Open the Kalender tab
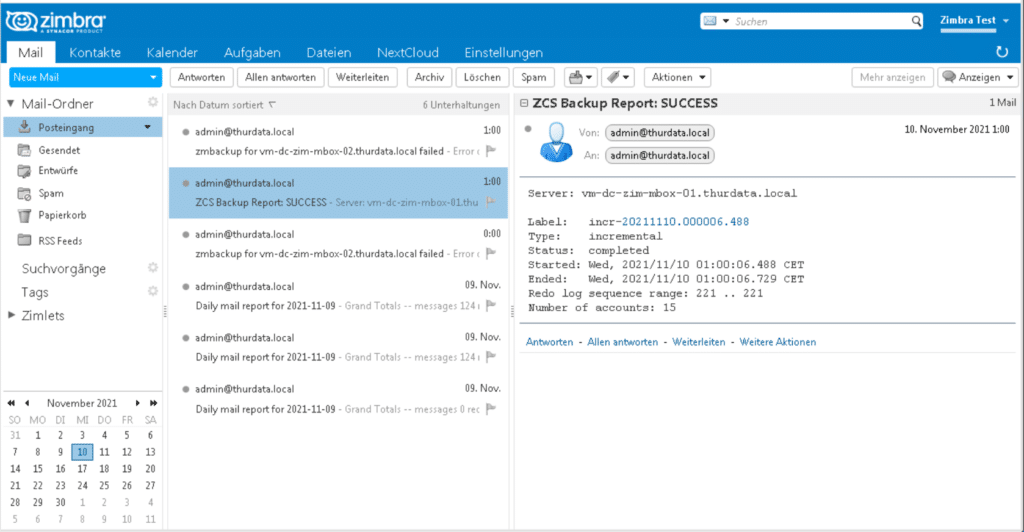 pos(172,52)
